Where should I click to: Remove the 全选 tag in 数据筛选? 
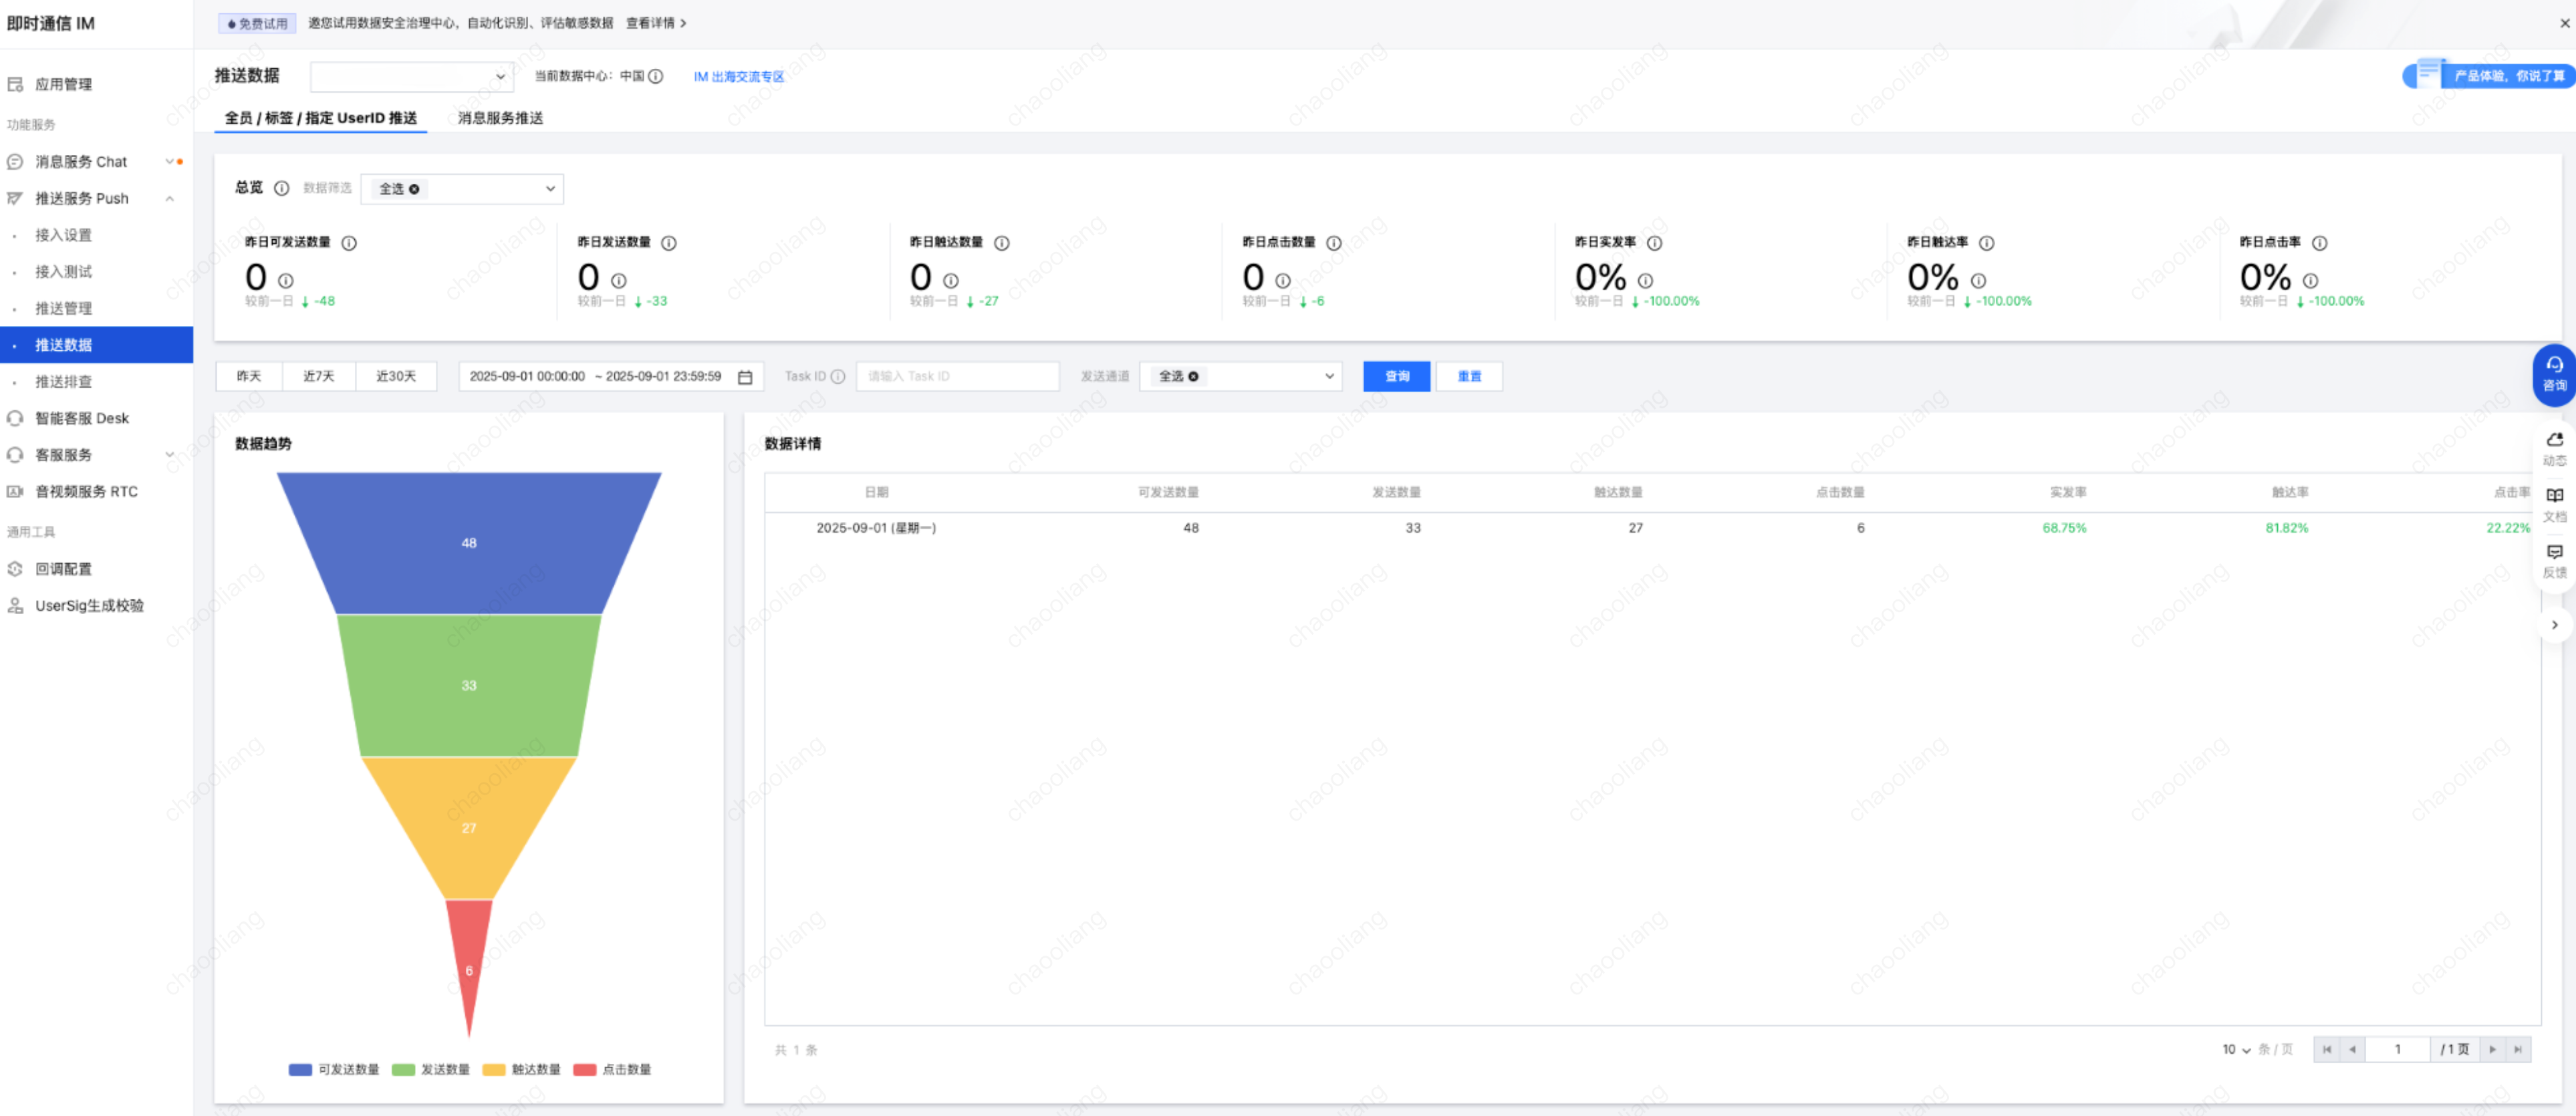pyautogui.click(x=414, y=189)
